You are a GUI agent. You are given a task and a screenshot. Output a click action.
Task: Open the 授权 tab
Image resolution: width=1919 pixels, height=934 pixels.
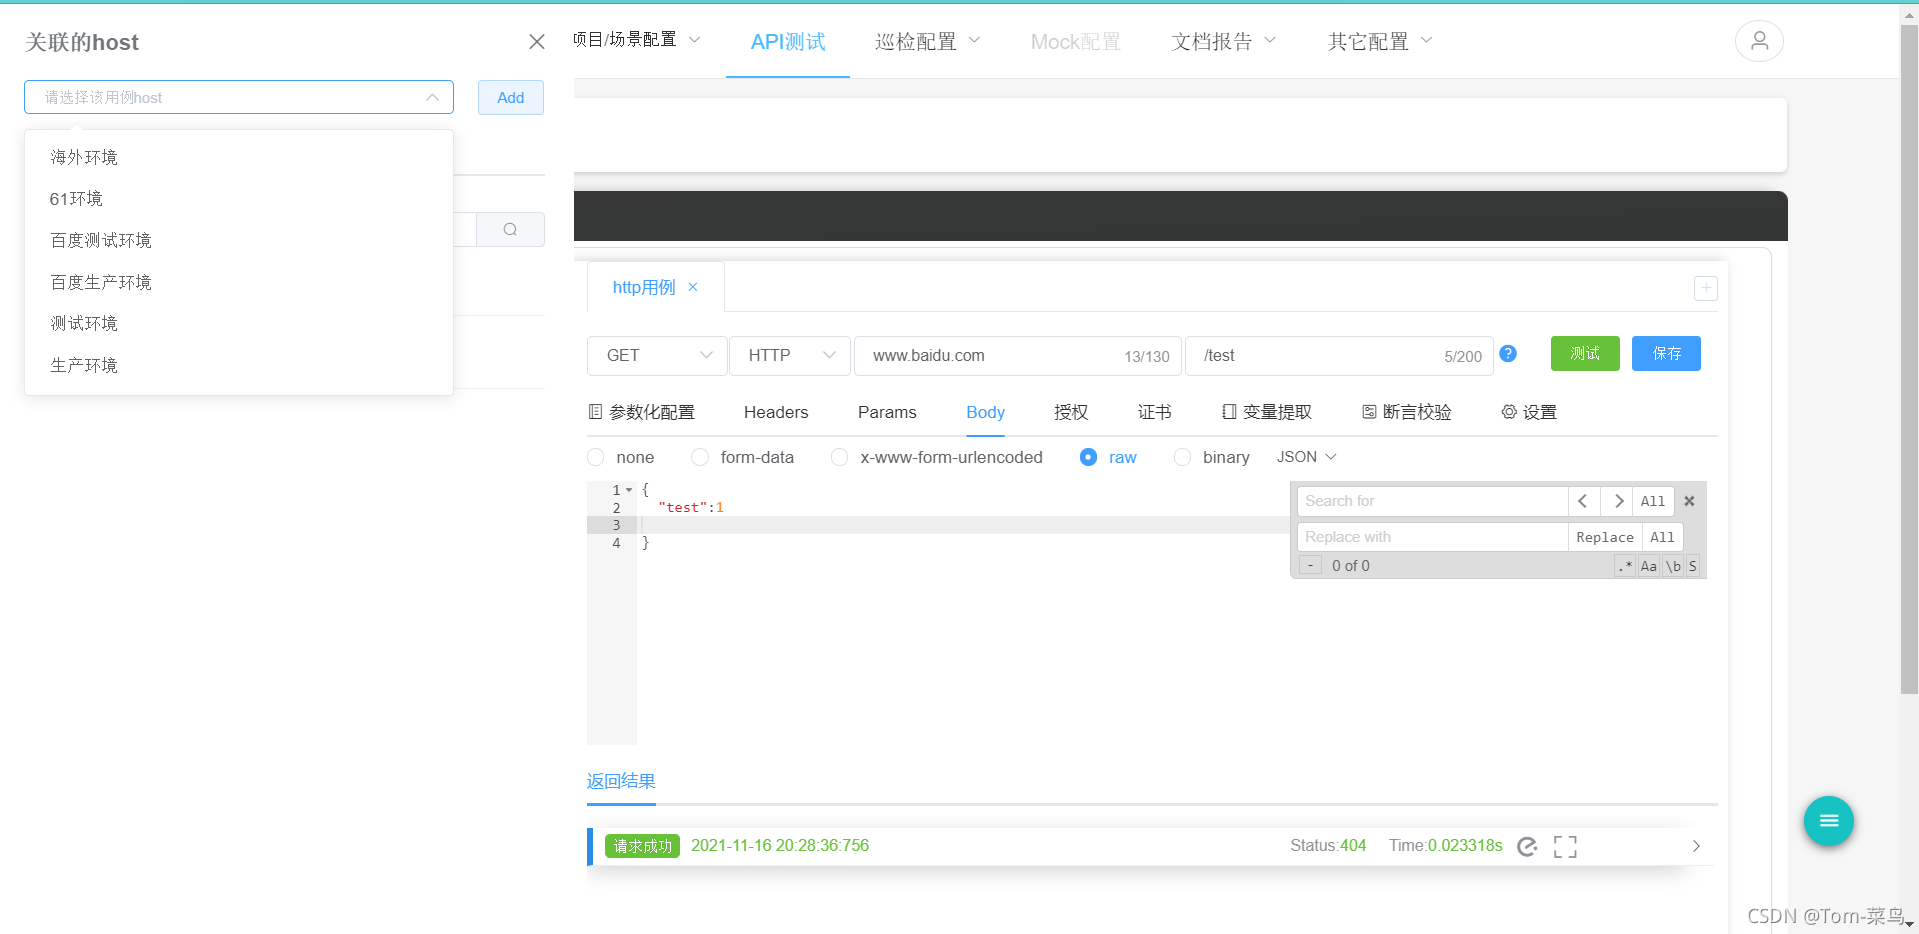(1071, 412)
